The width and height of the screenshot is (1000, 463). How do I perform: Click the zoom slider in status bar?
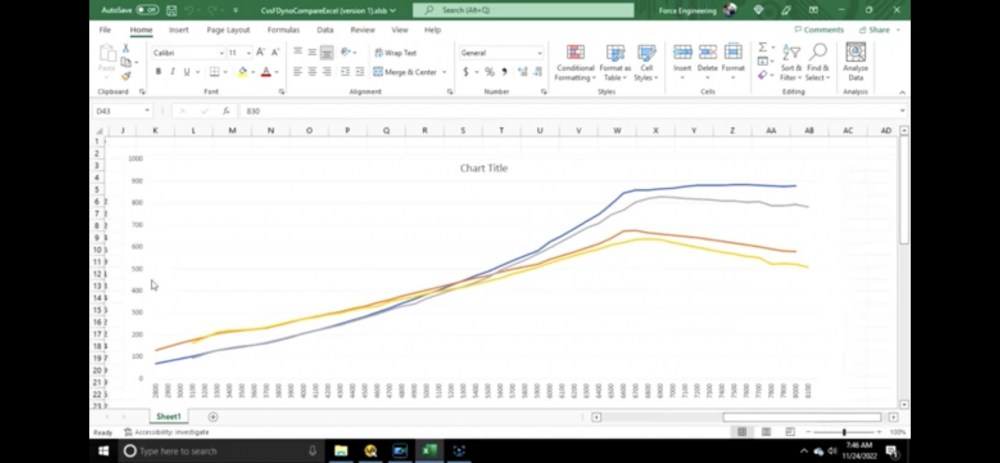(x=844, y=432)
